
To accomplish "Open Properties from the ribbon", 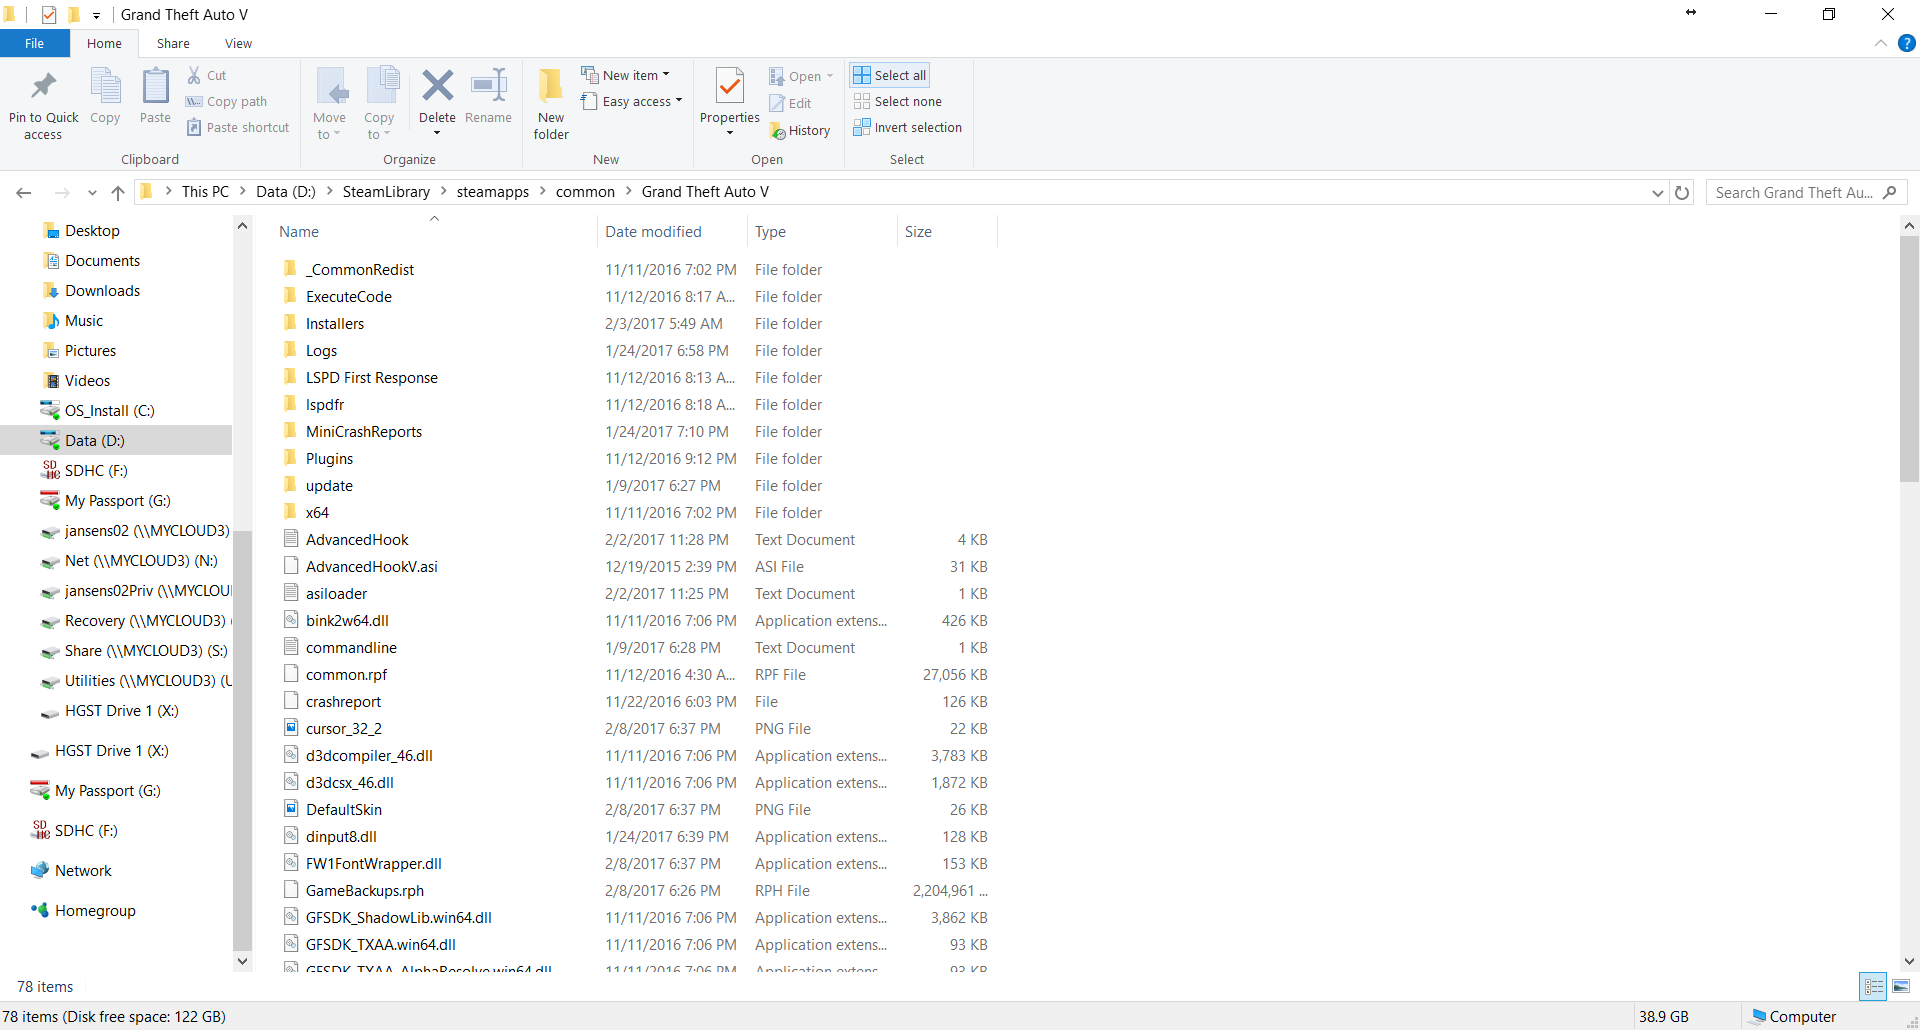I will pyautogui.click(x=730, y=88).
